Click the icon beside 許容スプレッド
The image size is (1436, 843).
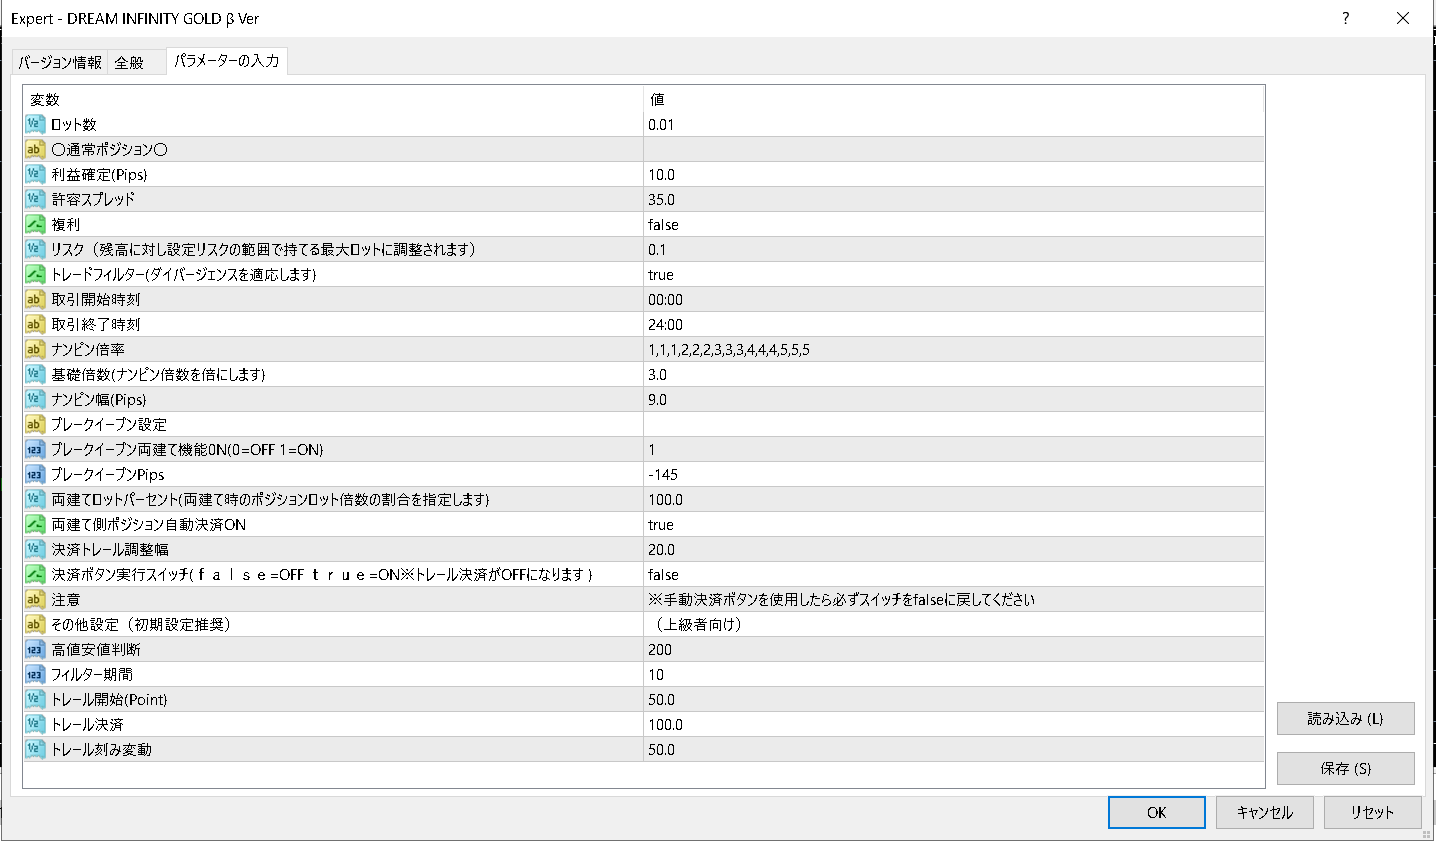pos(35,199)
